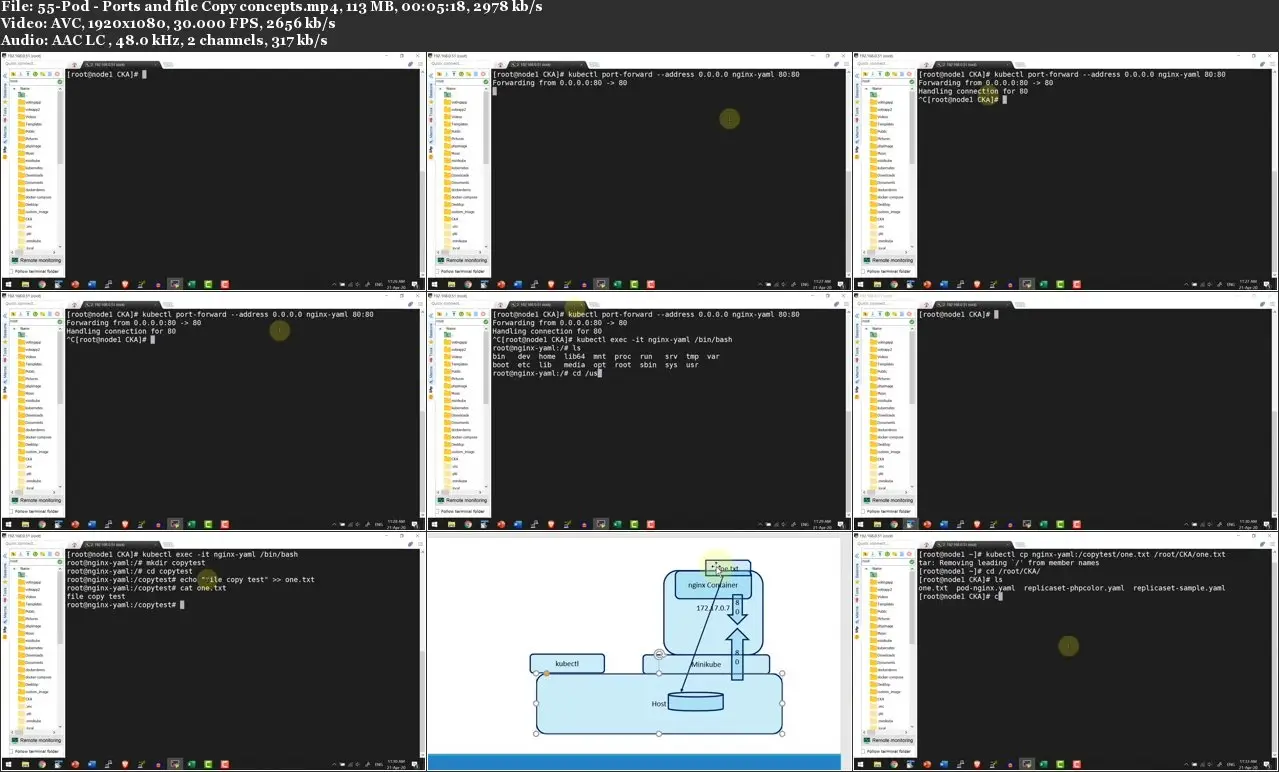
Task: Tick Follow terminal folder in kubectl cp frame
Action: [863, 752]
